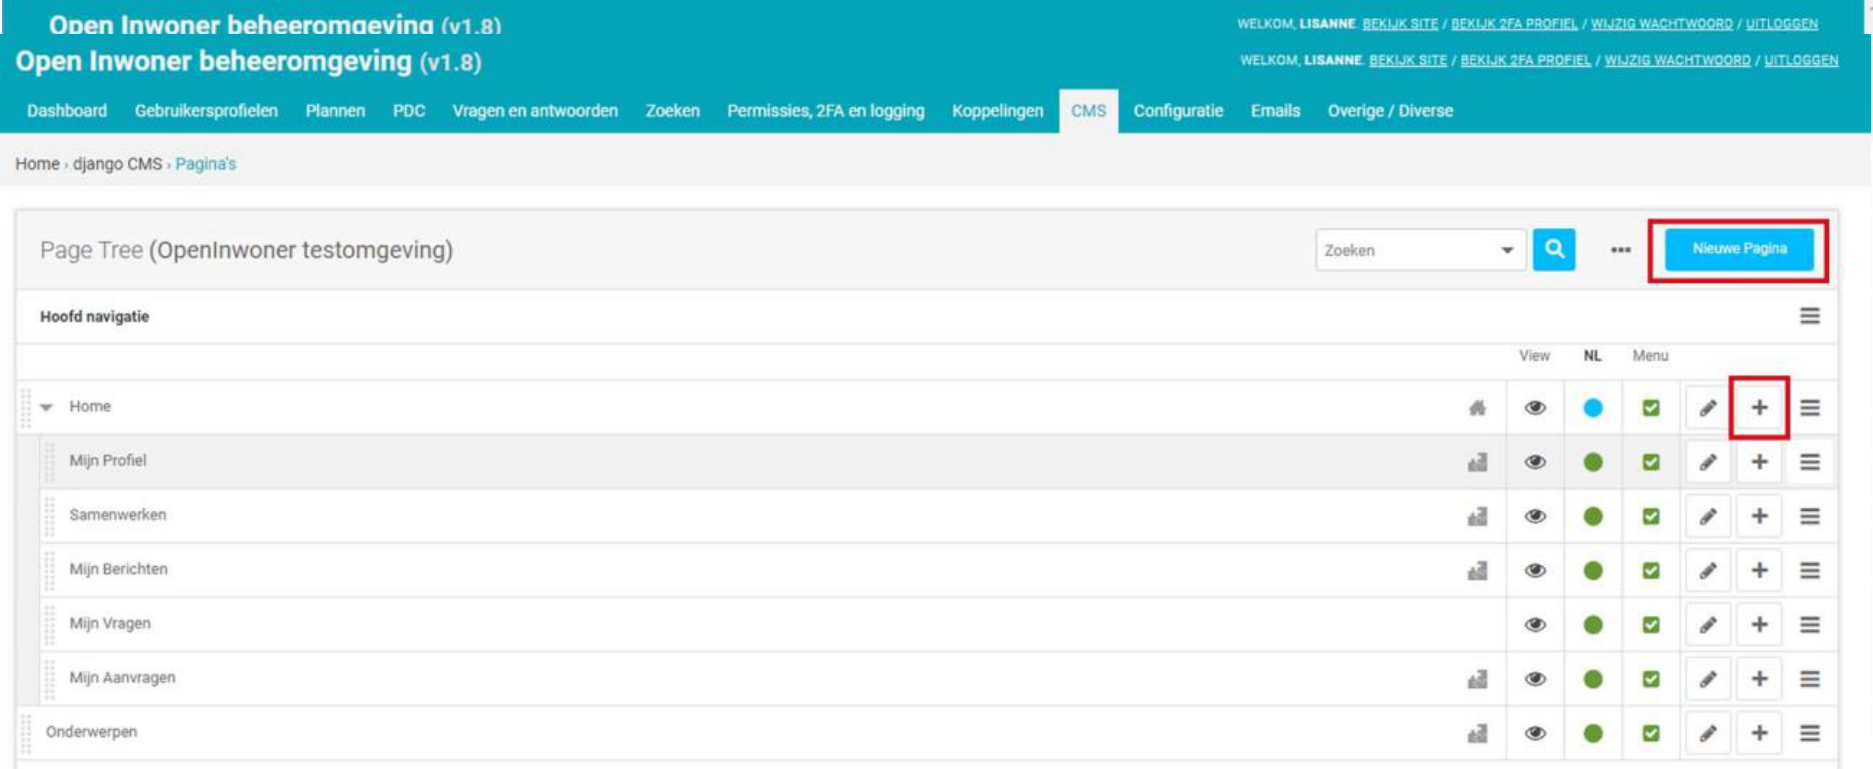Toggle the Menu checkbox for Onderwerpen
The height and width of the screenshot is (769, 1873).
(1651, 733)
